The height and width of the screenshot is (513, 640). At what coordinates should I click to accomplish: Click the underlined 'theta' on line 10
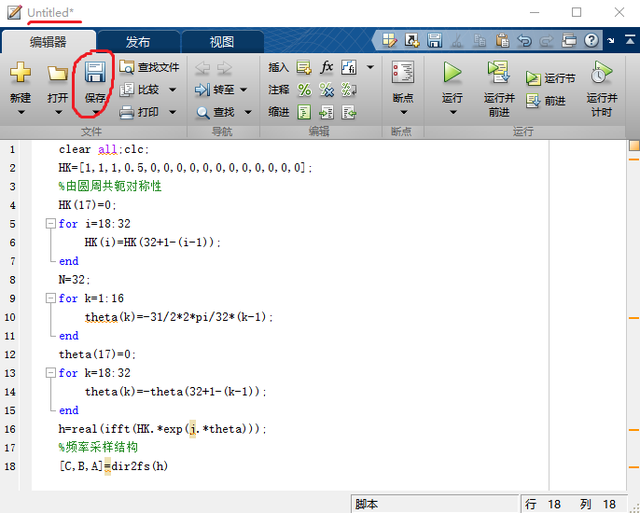click(101, 317)
